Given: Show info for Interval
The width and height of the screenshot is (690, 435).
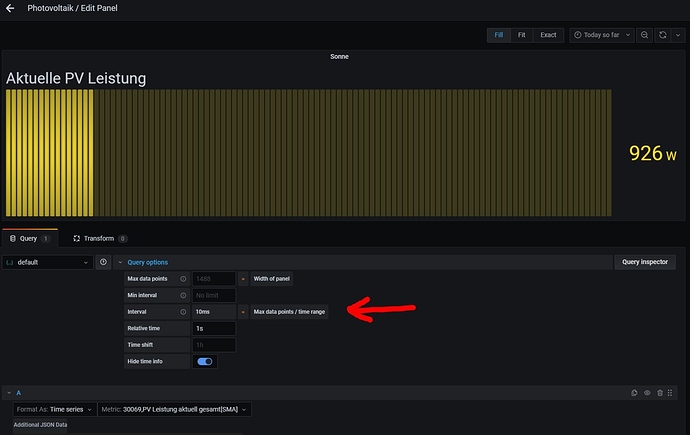Looking at the screenshot, I should tap(183, 312).
